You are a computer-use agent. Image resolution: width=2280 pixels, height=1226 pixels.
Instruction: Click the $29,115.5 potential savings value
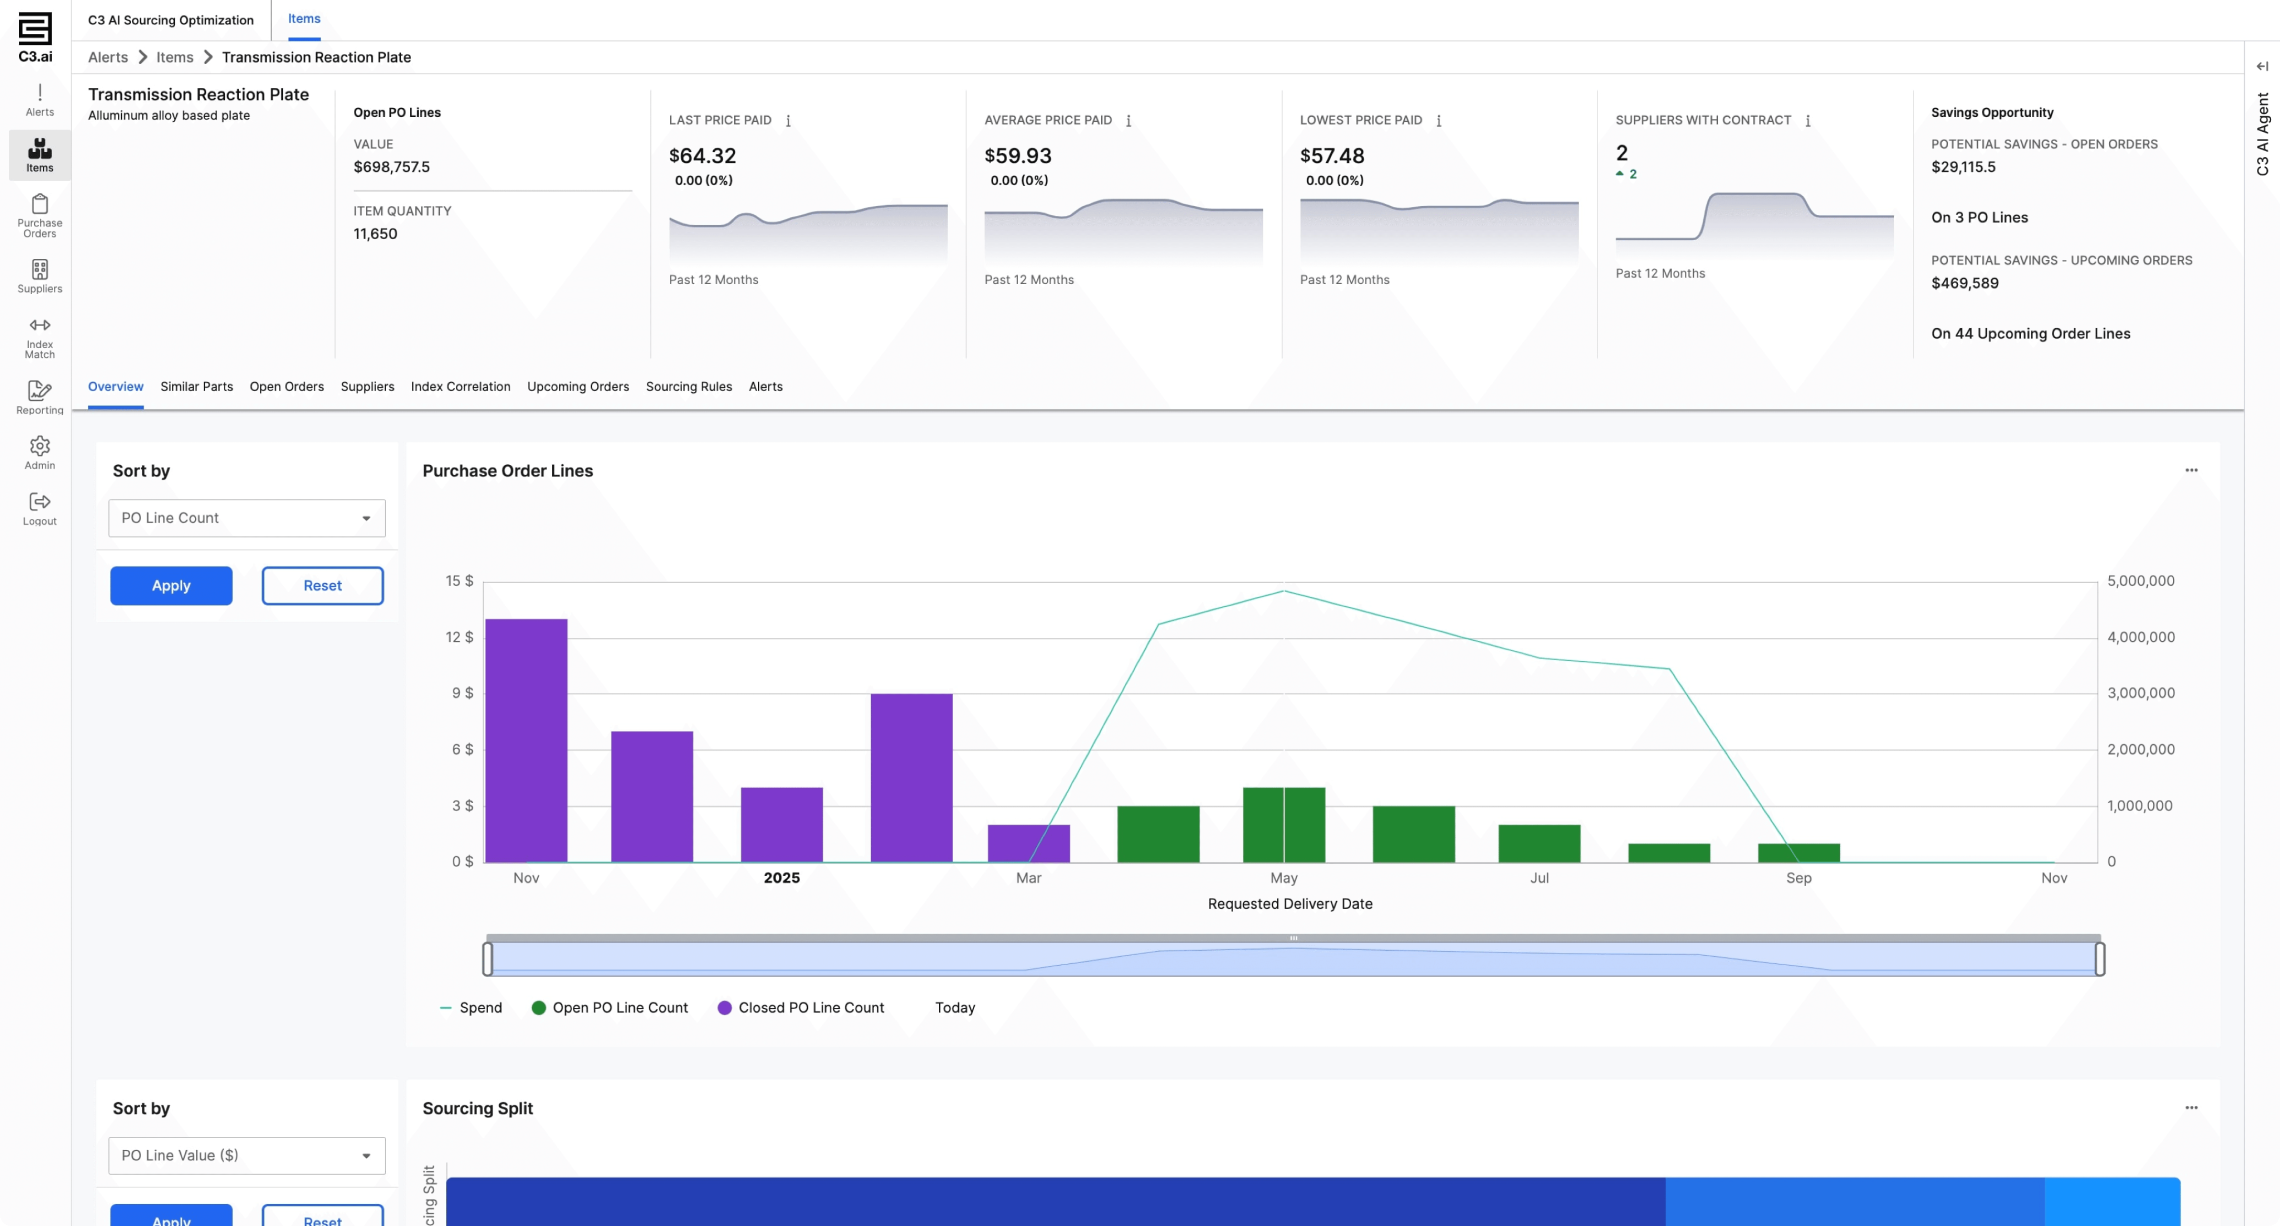(x=1963, y=167)
